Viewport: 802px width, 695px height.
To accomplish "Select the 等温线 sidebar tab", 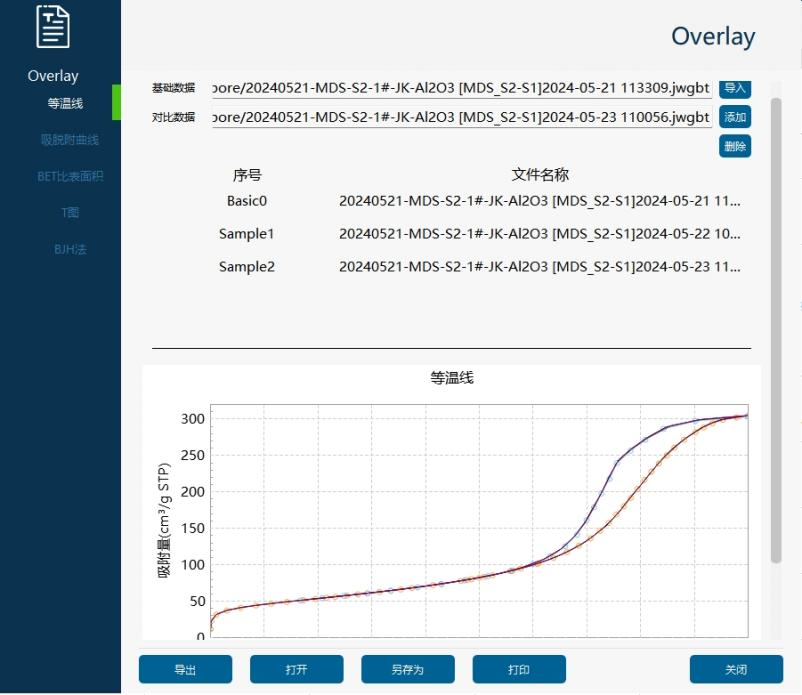I will (65, 103).
